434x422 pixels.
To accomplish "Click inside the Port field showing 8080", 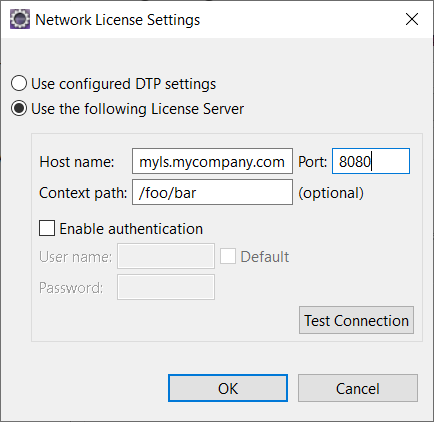I will 371,161.
